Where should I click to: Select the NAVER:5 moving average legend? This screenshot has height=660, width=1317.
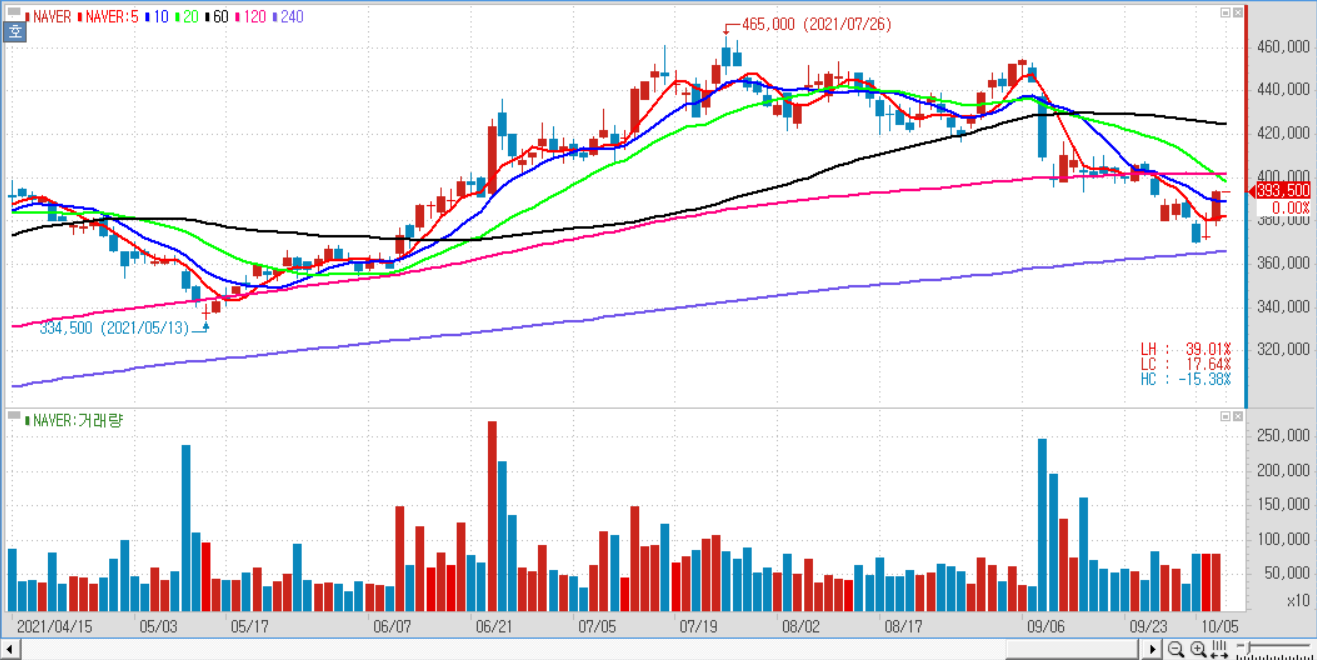(107, 17)
